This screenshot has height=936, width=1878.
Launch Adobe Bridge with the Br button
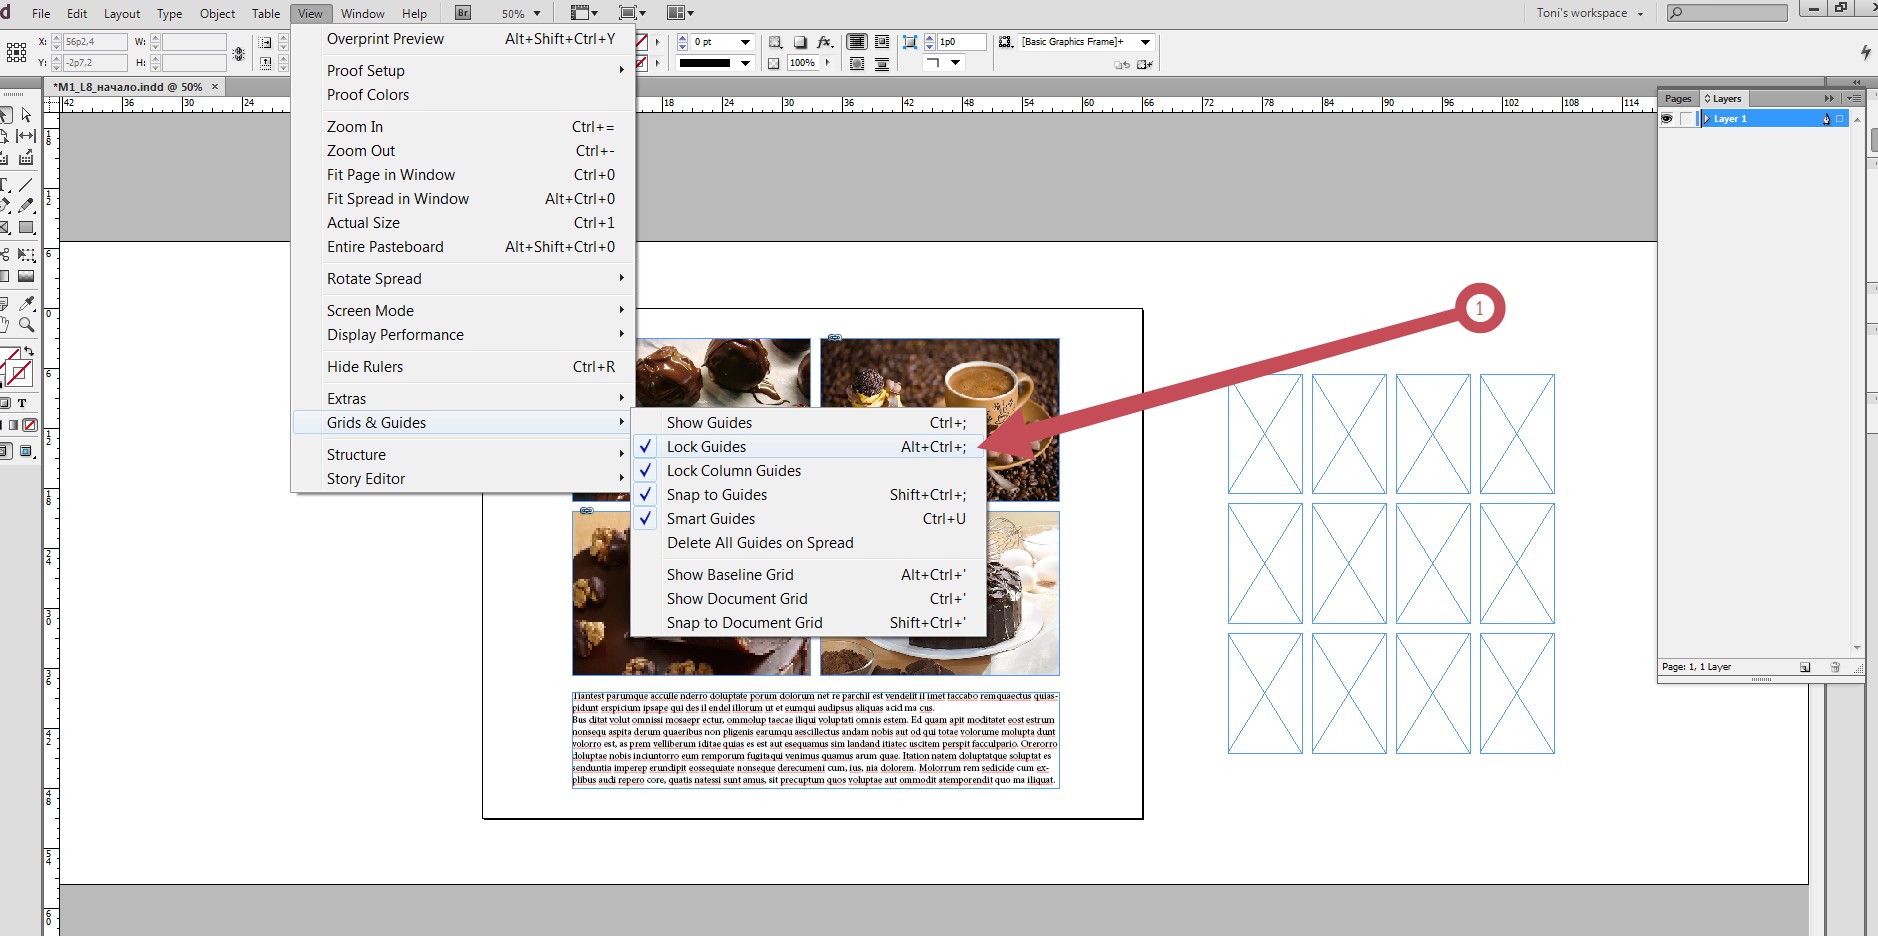[461, 13]
